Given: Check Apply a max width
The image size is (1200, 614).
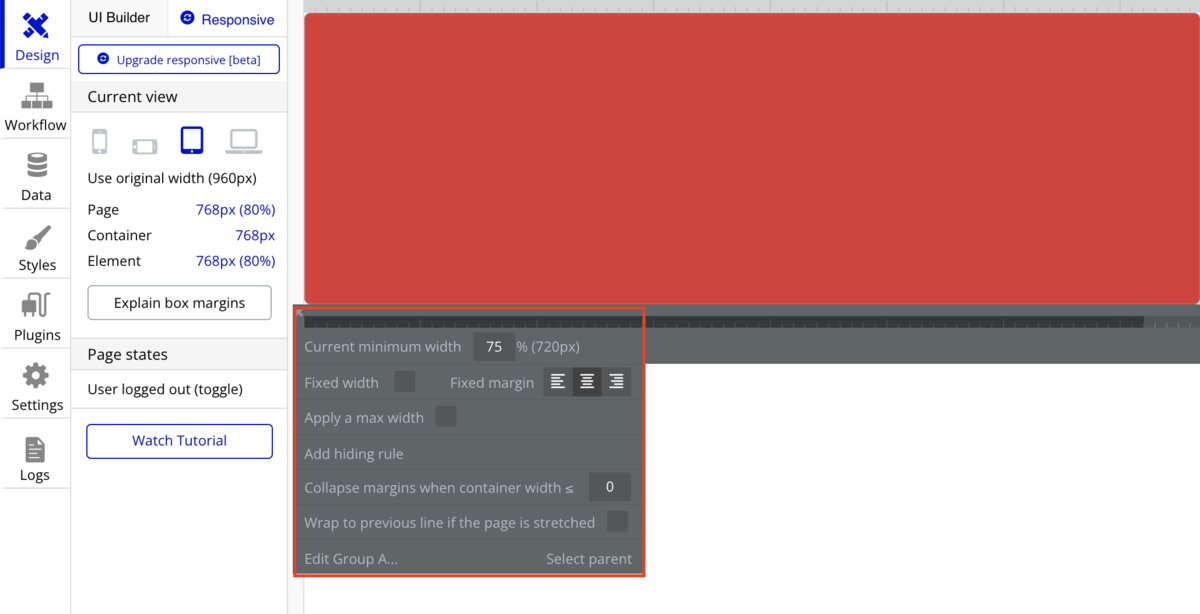Looking at the screenshot, I should pyautogui.click(x=446, y=417).
